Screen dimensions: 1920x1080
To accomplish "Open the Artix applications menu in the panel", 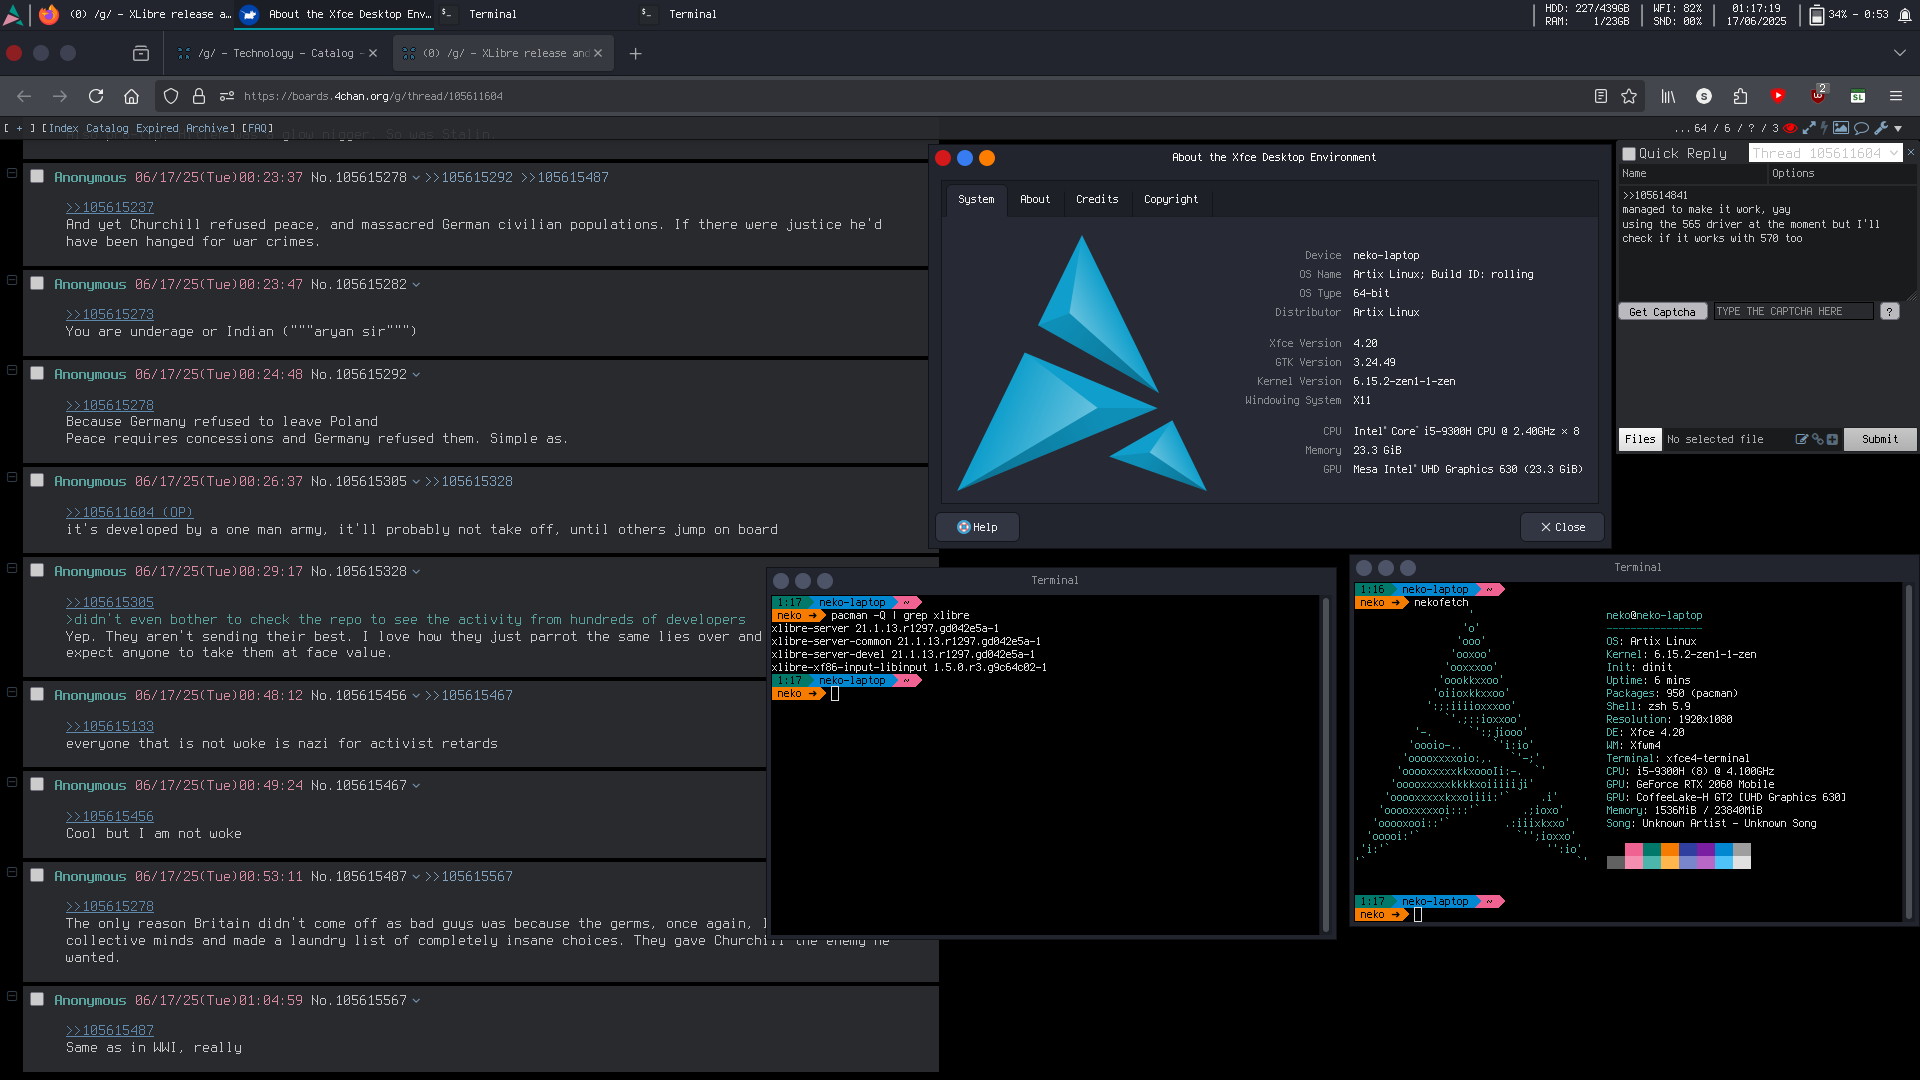I will pos(13,14).
